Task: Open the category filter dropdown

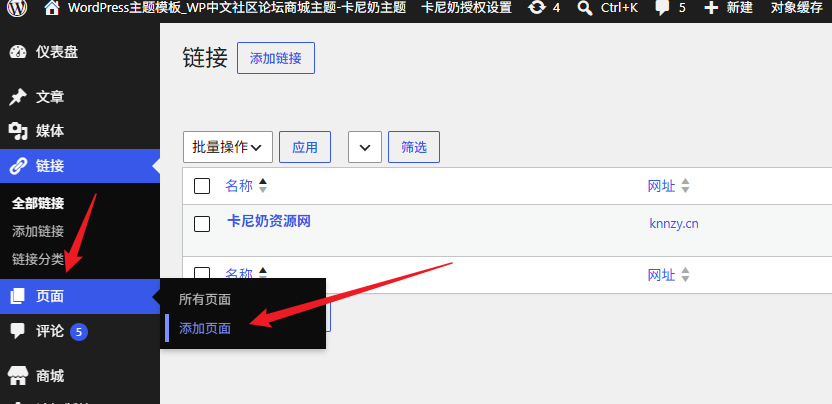Action: [x=365, y=147]
